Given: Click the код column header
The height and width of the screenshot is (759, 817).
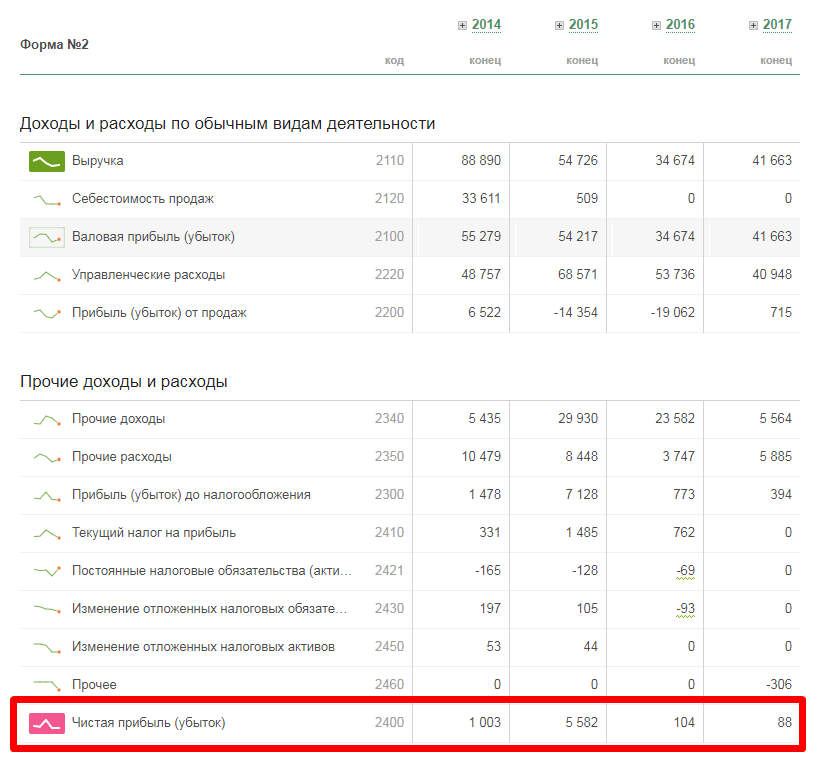Looking at the screenshot, I should (394, 61).
